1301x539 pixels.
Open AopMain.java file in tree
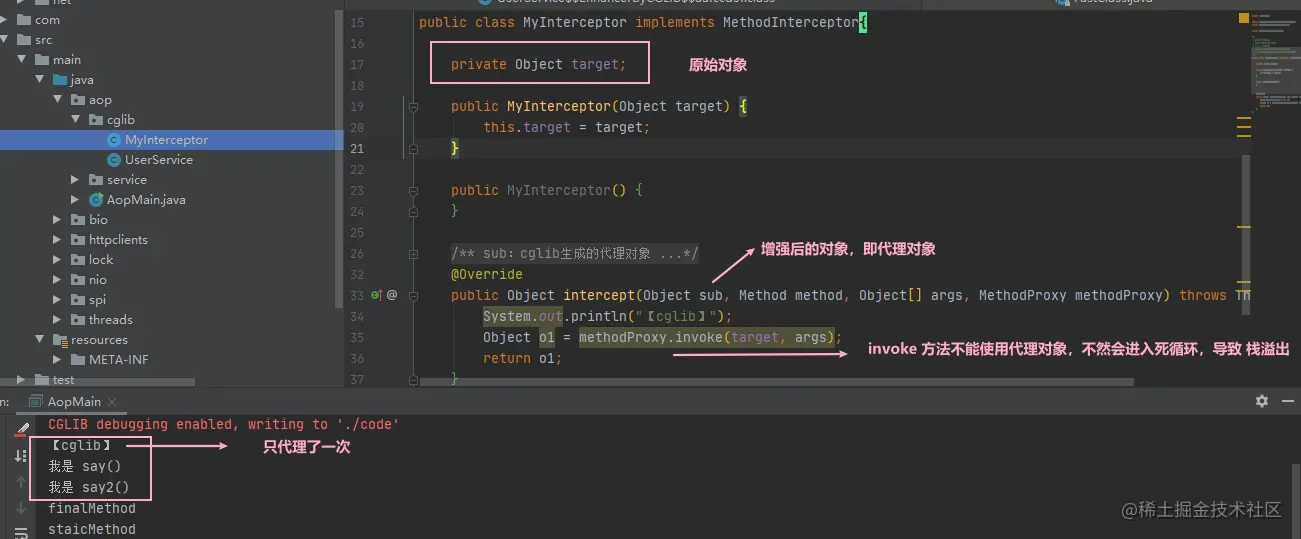tap(146, 200)
